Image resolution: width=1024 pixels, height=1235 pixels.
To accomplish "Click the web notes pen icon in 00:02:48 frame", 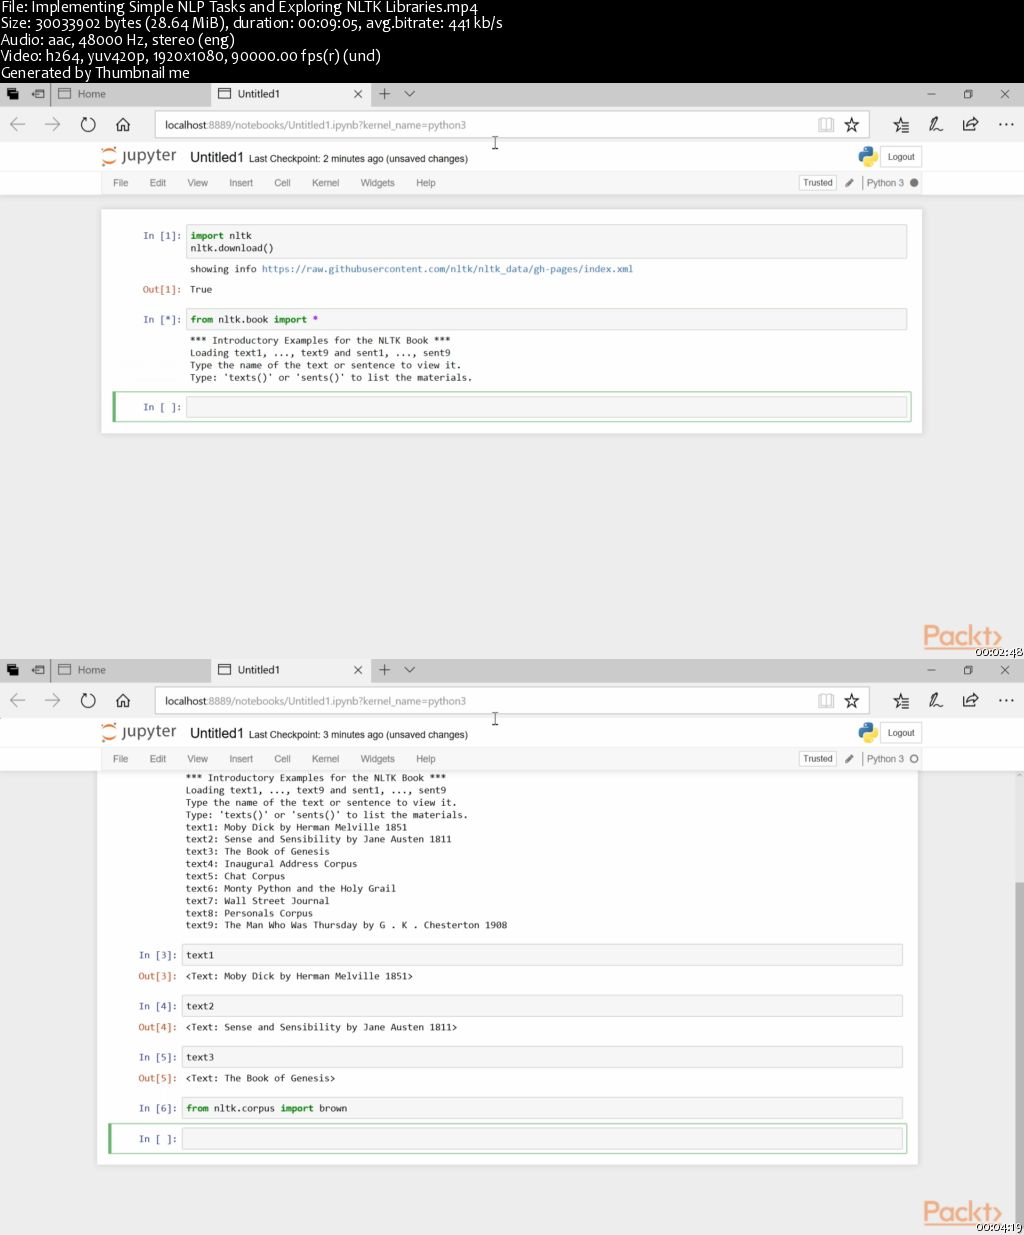I will (936, 125).
